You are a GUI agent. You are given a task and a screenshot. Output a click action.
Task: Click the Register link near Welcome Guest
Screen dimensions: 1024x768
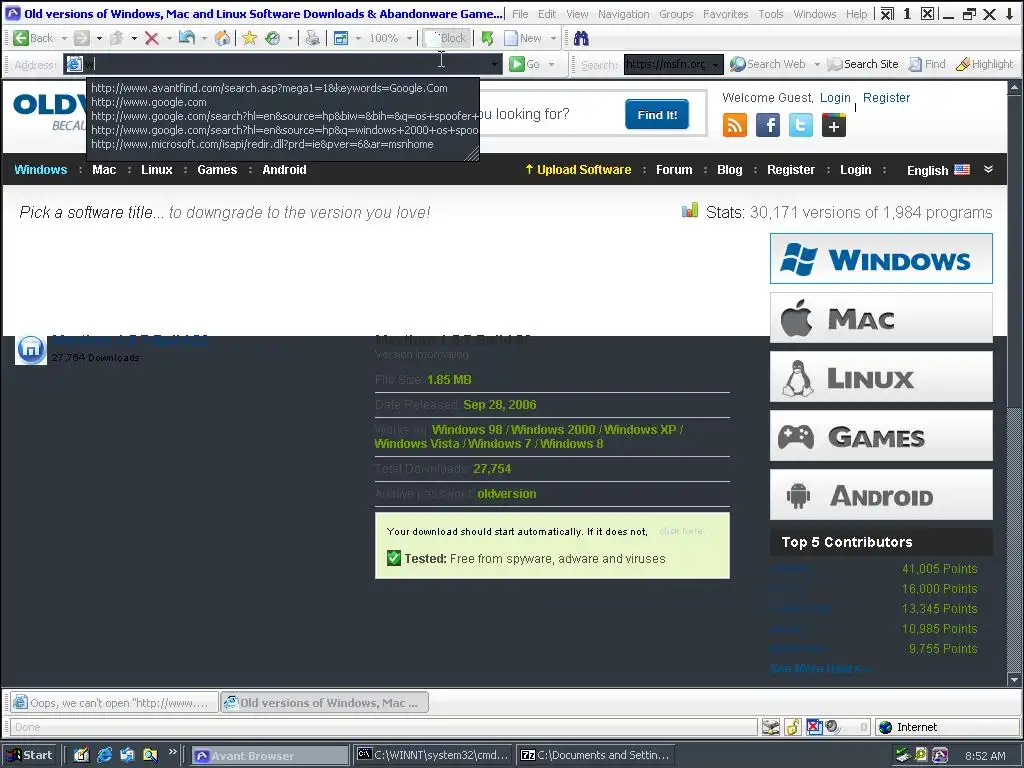886,97
